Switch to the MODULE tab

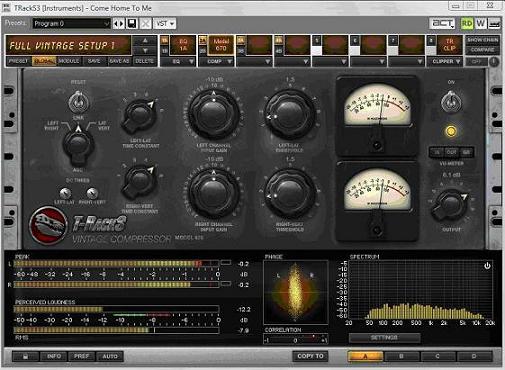69,61
